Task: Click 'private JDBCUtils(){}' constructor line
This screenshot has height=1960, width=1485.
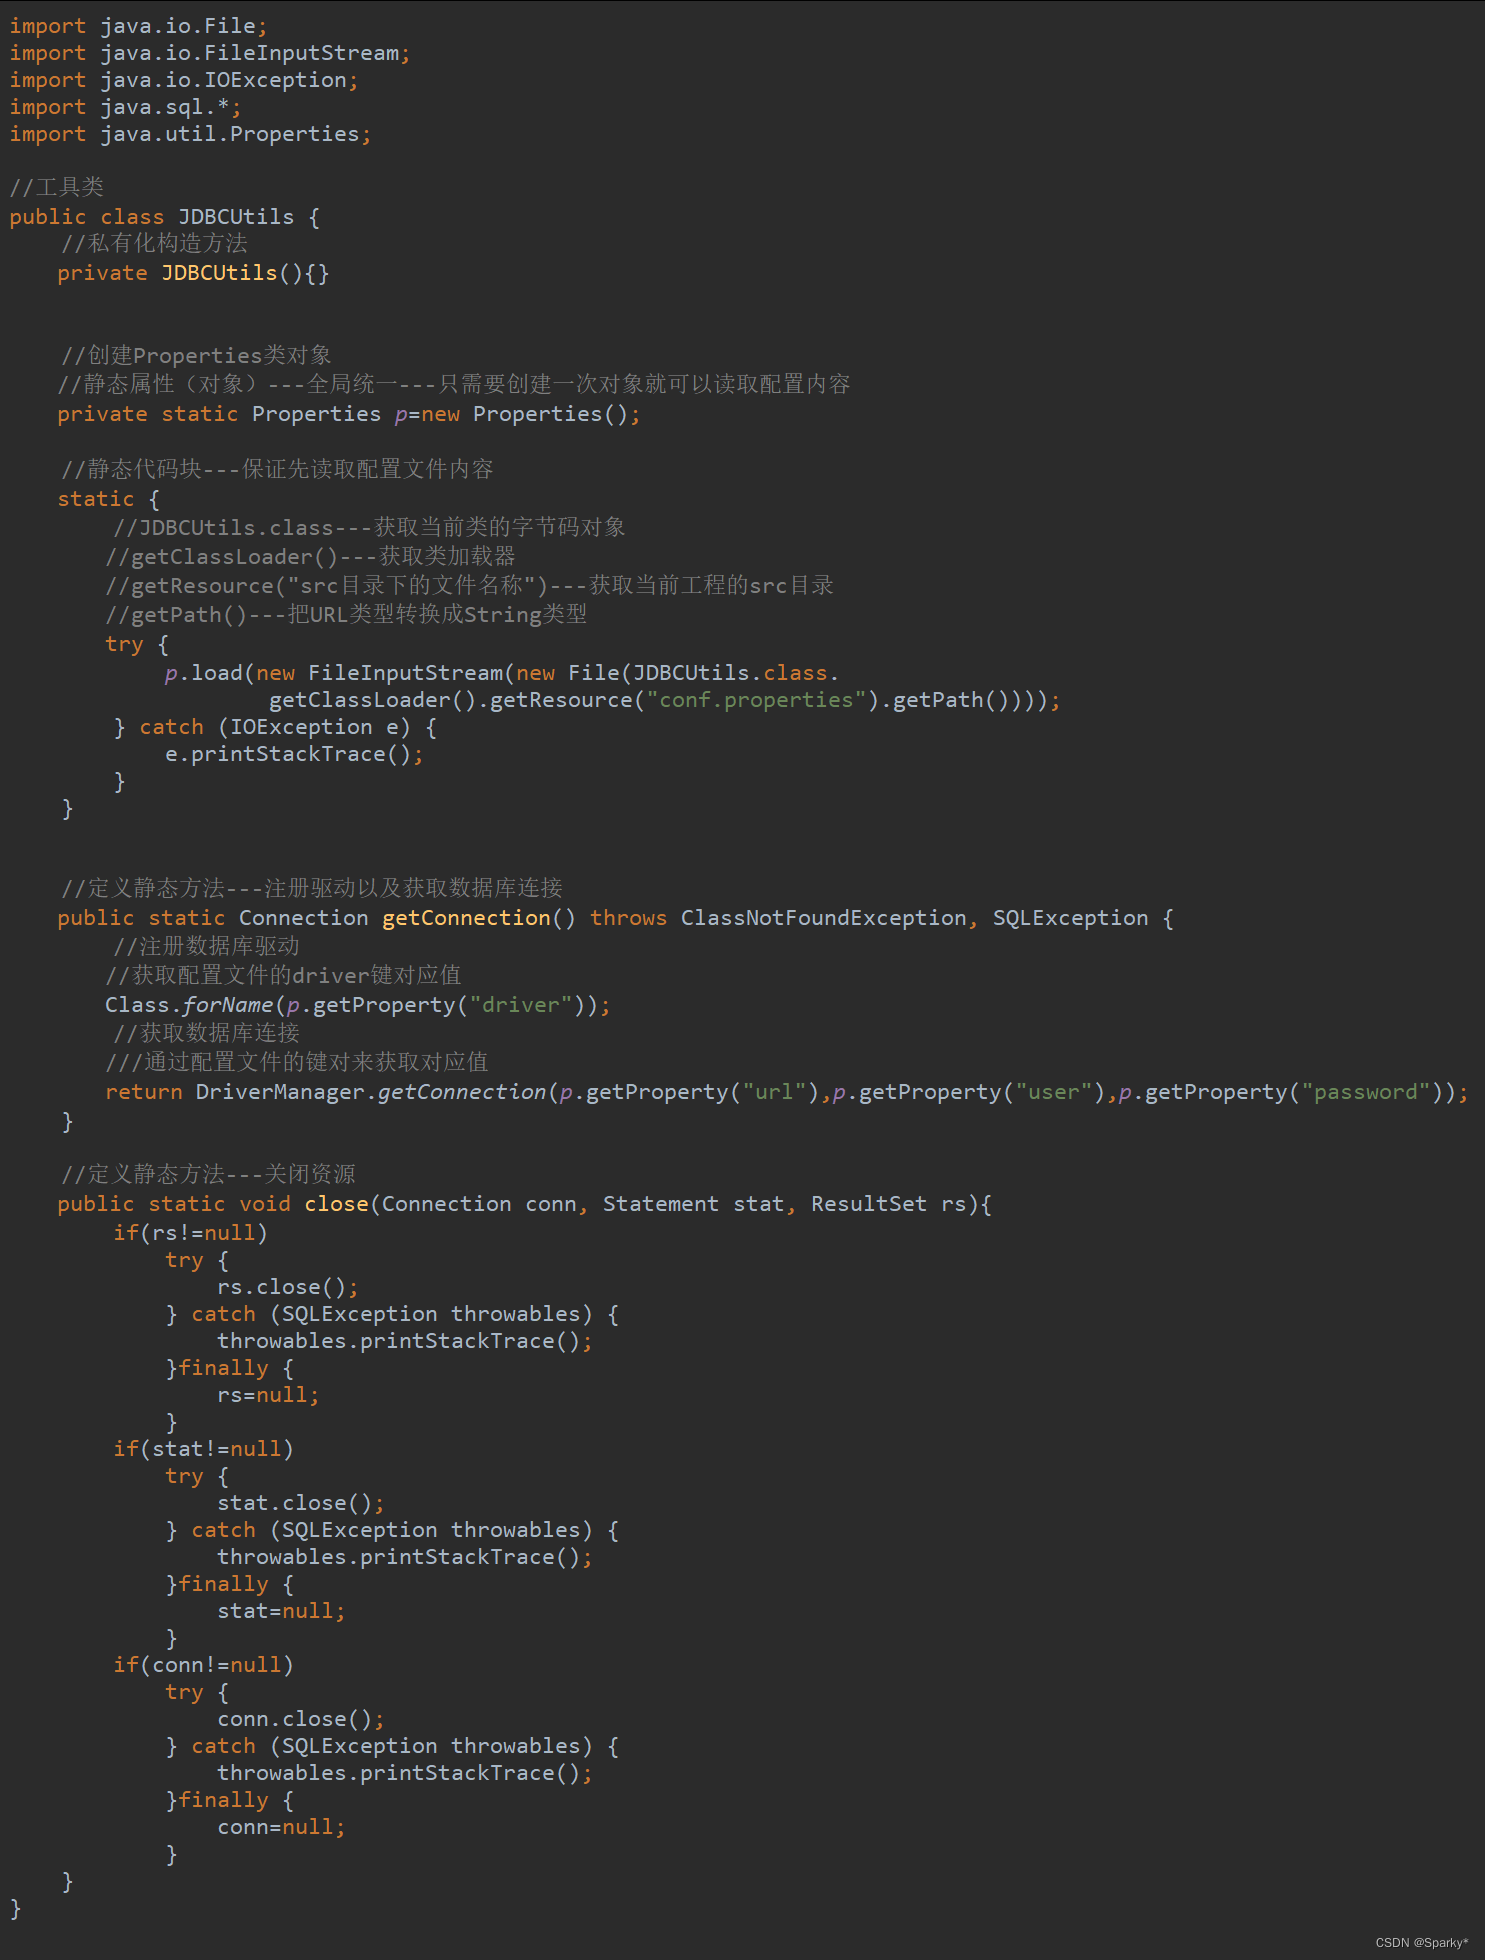Action: tap(193, 273)
